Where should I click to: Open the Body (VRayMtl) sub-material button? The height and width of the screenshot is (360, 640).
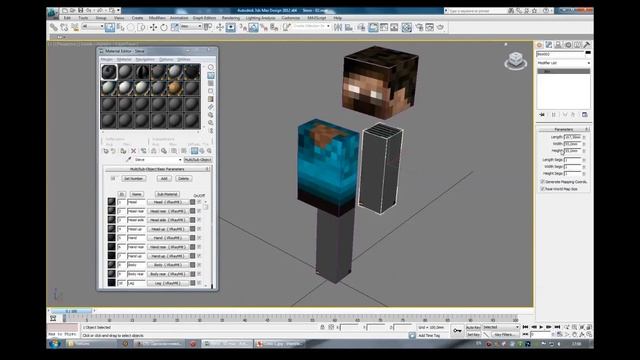click(168, 265)
